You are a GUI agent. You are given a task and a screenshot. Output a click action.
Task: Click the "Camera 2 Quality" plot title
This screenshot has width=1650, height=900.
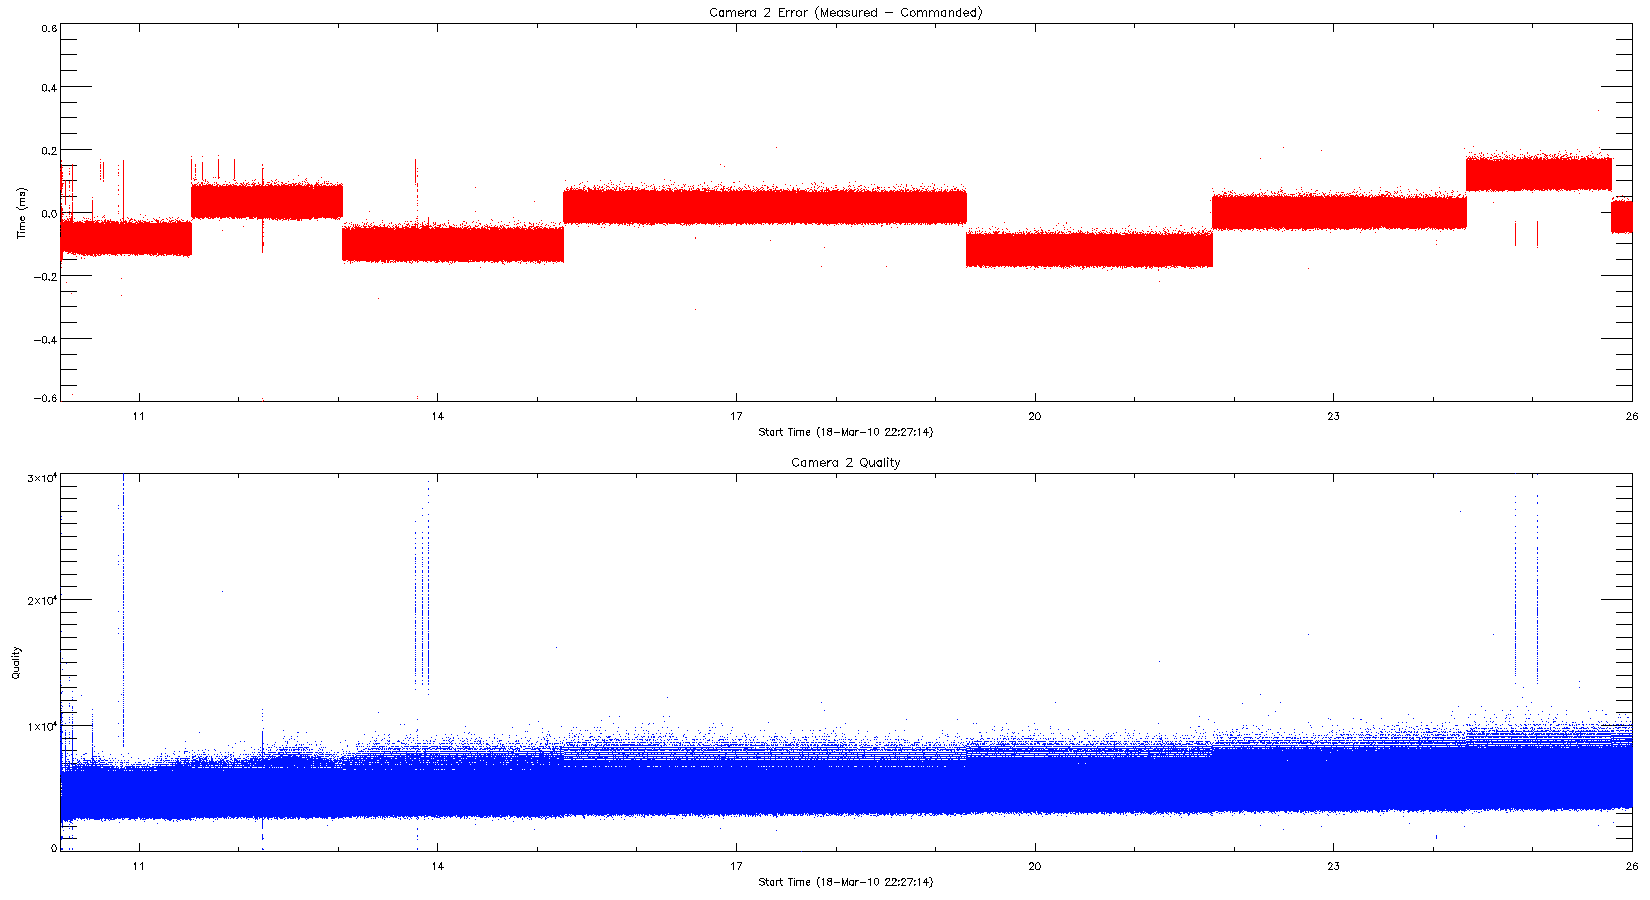pos(845,463)
